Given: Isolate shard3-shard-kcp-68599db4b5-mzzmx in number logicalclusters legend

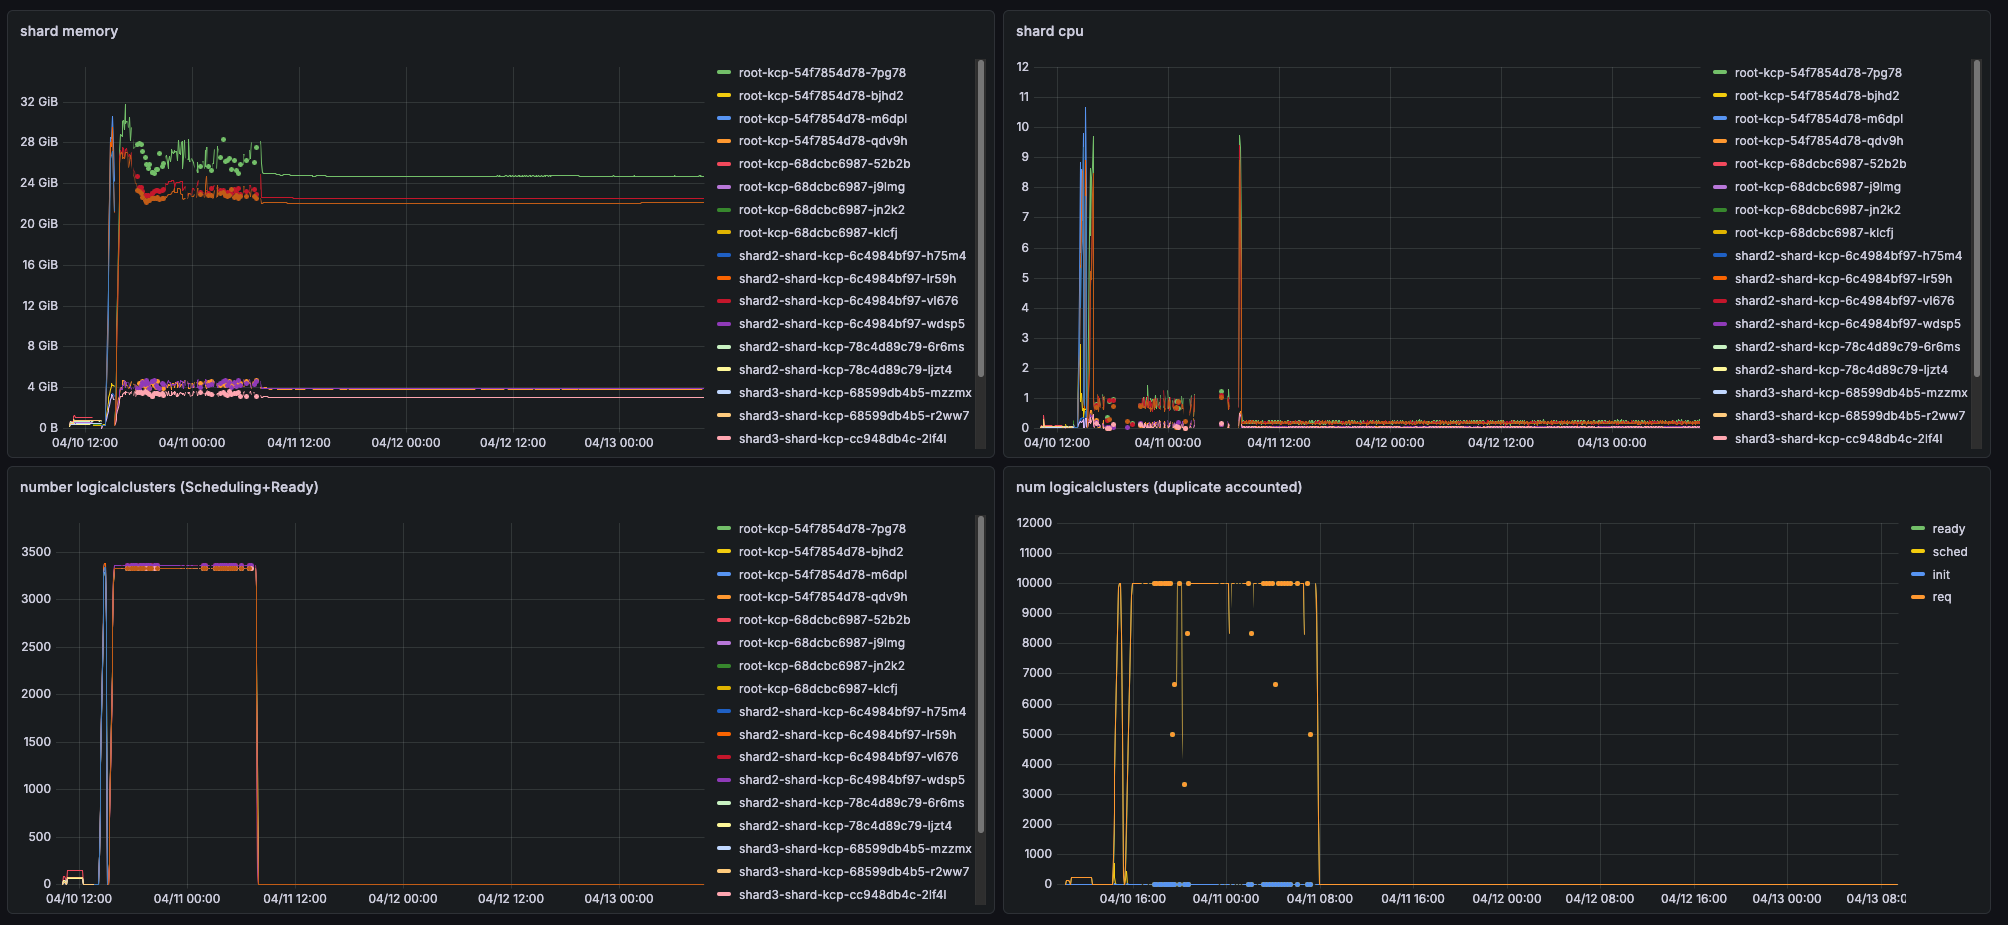Looking at the screenshot, I should 855,849.
